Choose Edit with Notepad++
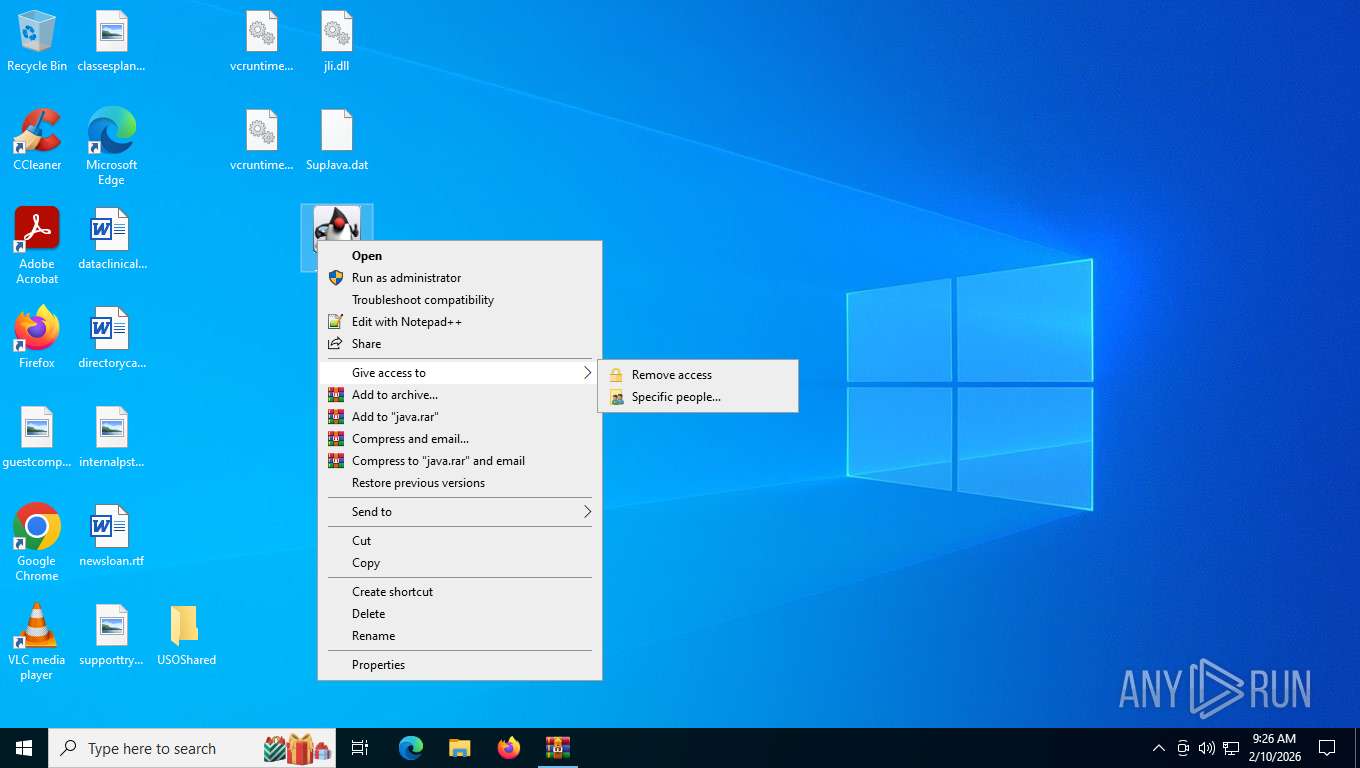This screenshot has height=768, width=1360. 460,322
